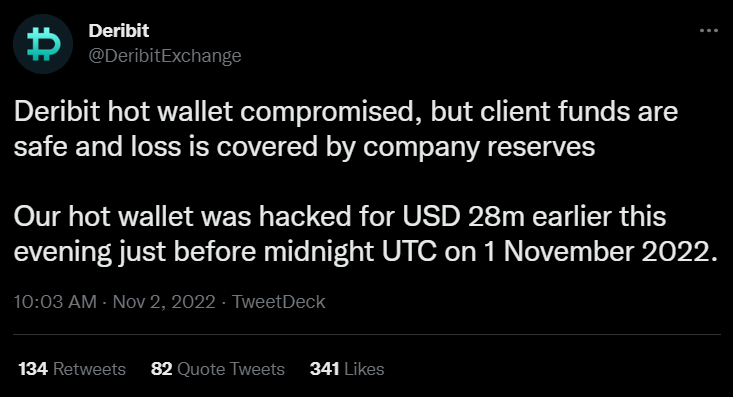Select the paragraph starting 'Our hot wallet'

(x=366, y=234)
